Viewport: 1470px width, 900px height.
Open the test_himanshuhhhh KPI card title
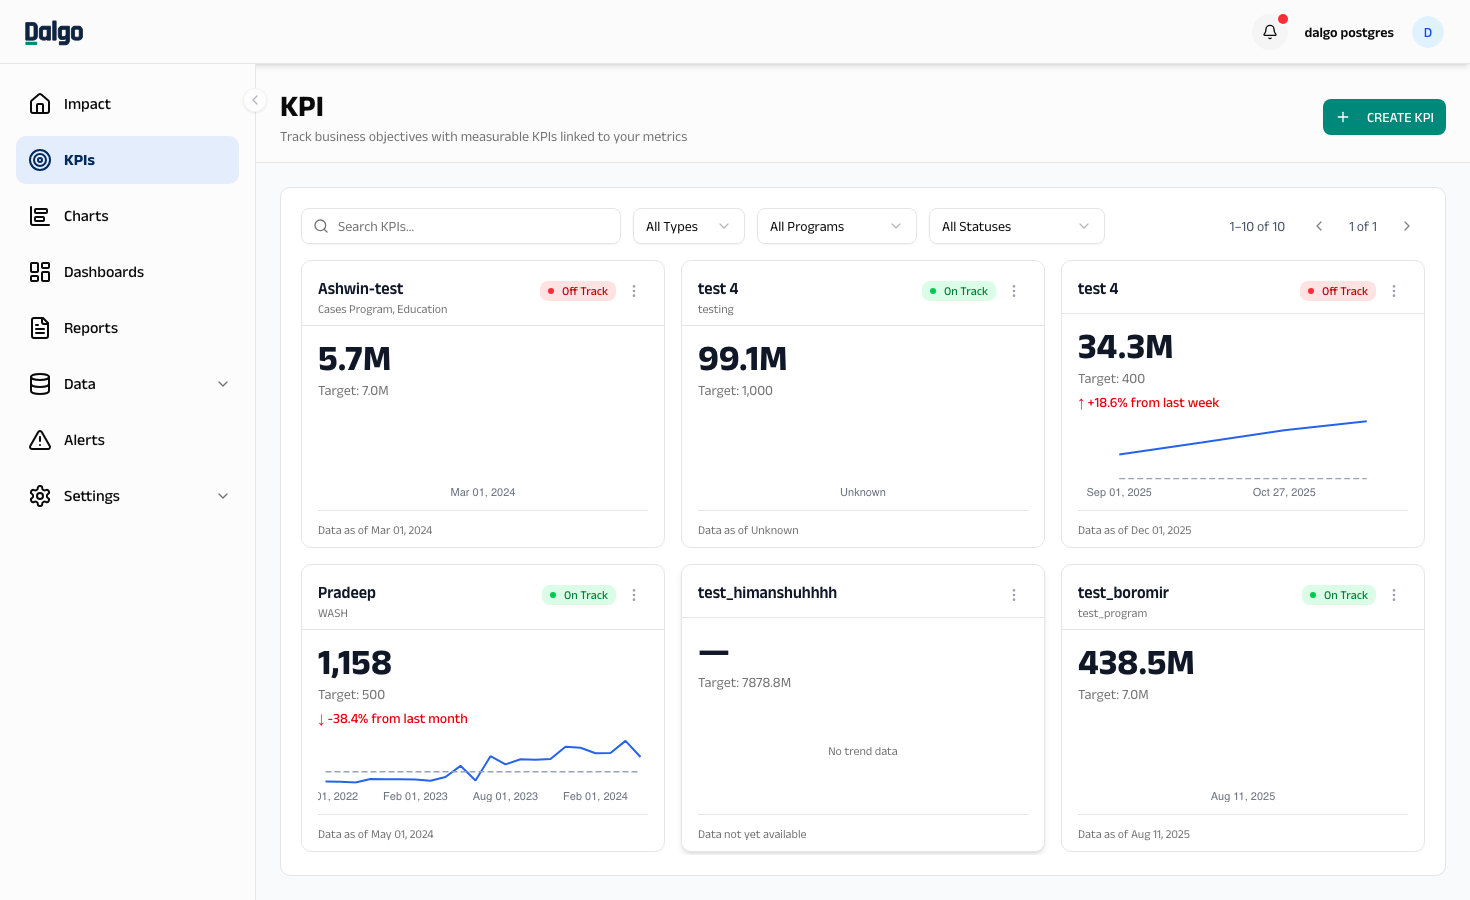[x=767, y=593]
